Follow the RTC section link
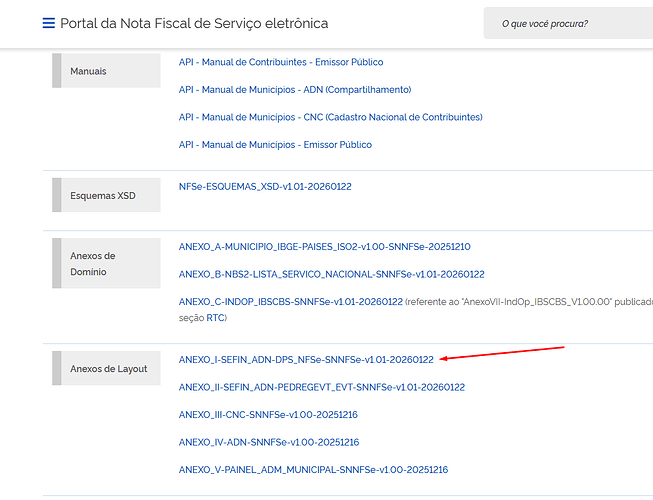 pos(215,318)
